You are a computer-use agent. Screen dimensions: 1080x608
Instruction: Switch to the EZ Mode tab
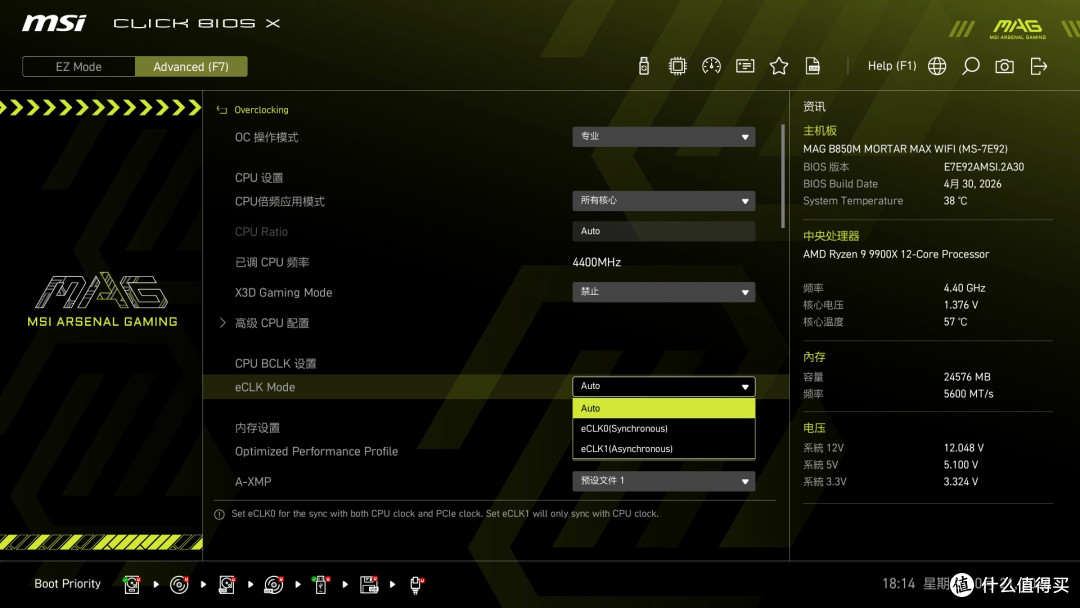click(79, 67)
